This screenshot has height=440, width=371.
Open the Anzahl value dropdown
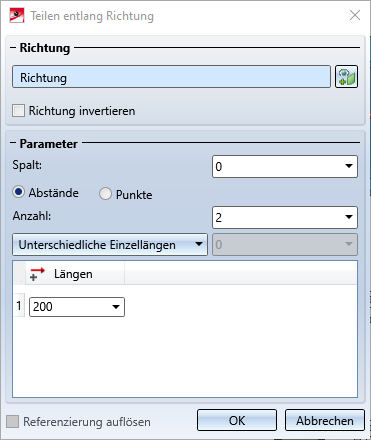349,217
